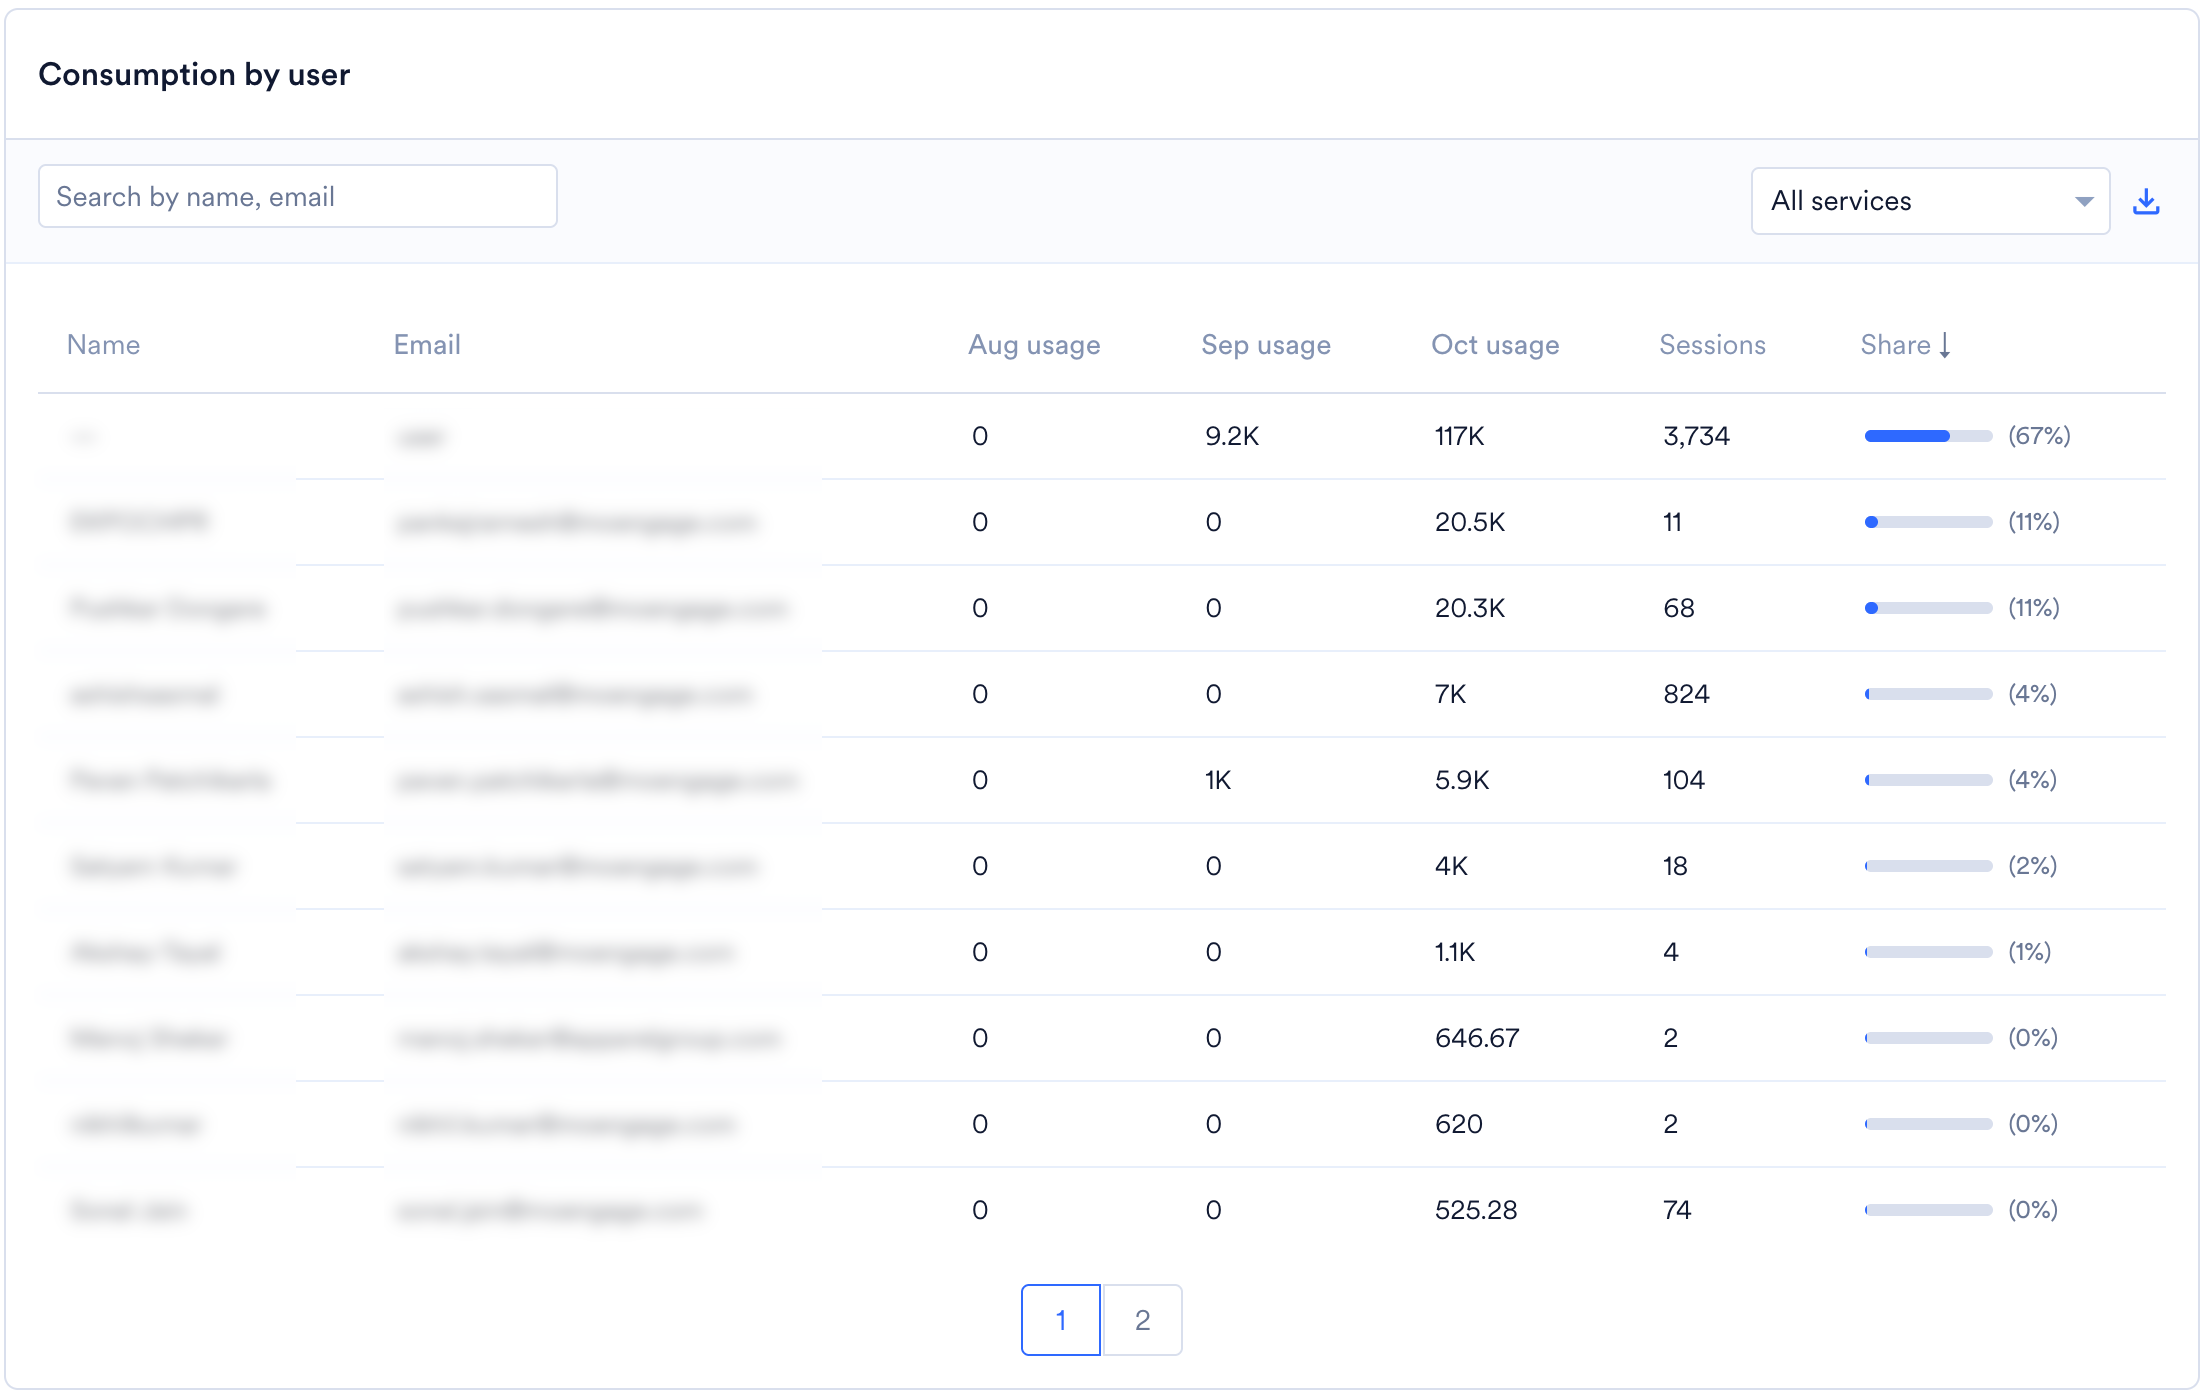Click the Consumption by user heading
Image resolution: width=2208 pixels, height=1392 pixels.
[x=194, y=75]
